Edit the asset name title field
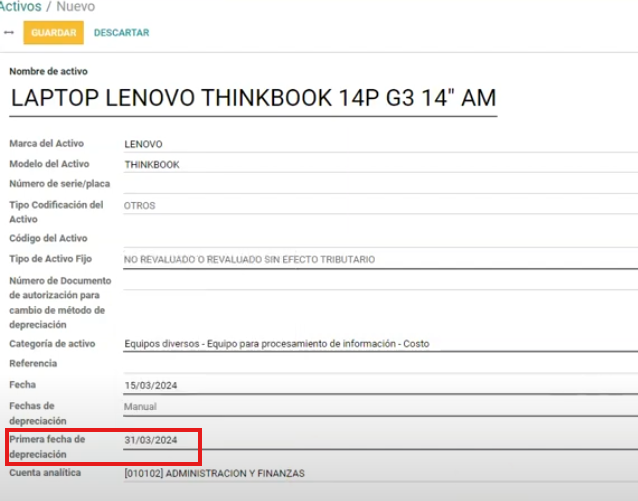 253,98
